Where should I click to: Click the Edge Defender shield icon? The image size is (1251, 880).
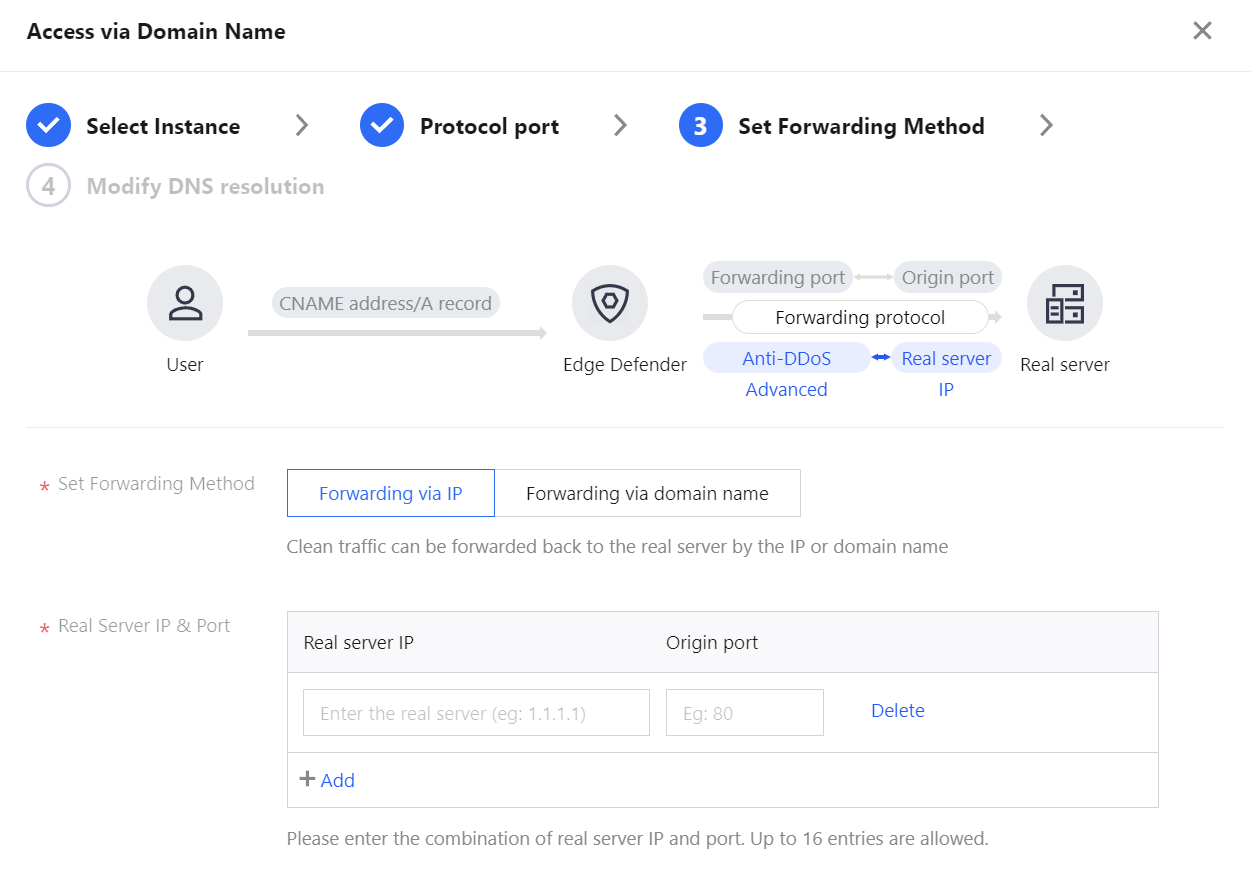click(x=610, y=303)
